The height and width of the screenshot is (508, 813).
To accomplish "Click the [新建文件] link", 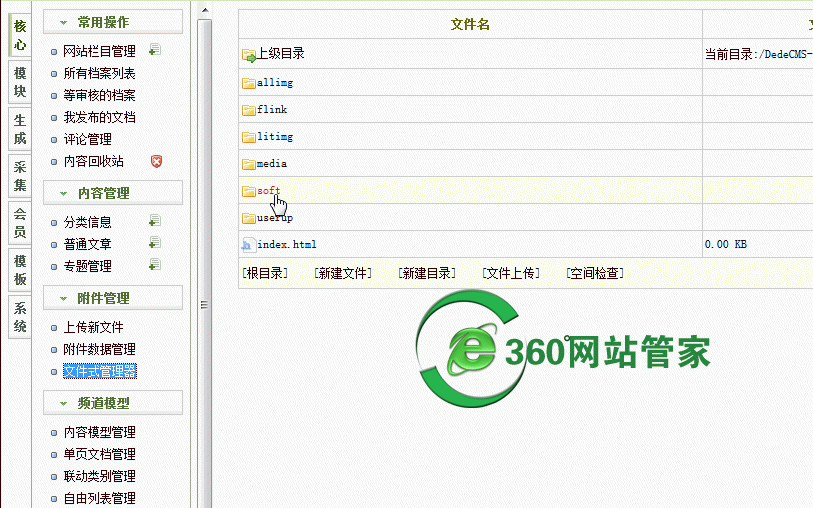I will 343,273.
